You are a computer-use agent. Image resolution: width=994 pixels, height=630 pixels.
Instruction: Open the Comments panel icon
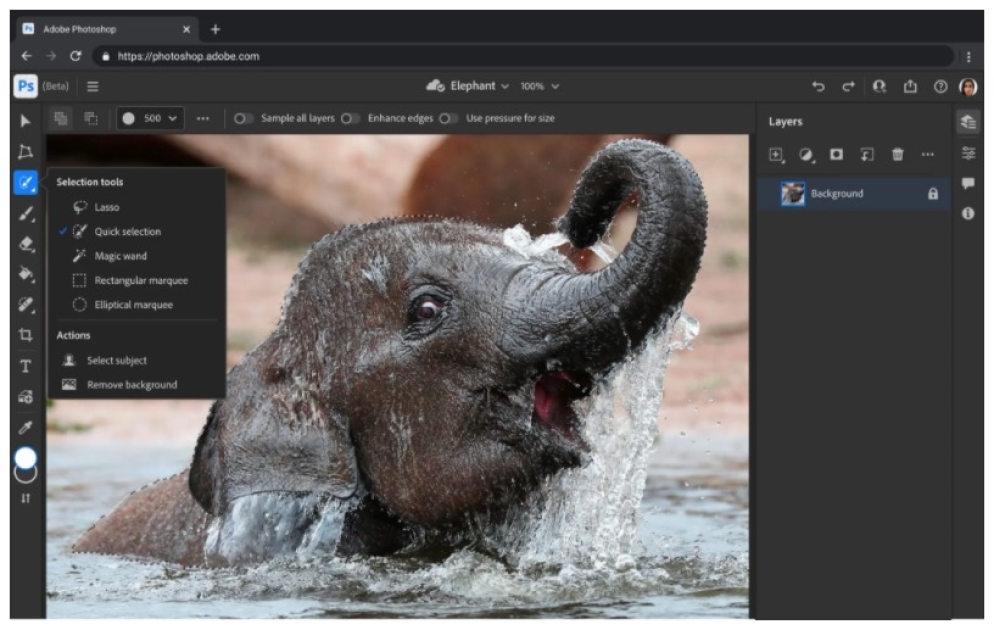pos(968,183)
